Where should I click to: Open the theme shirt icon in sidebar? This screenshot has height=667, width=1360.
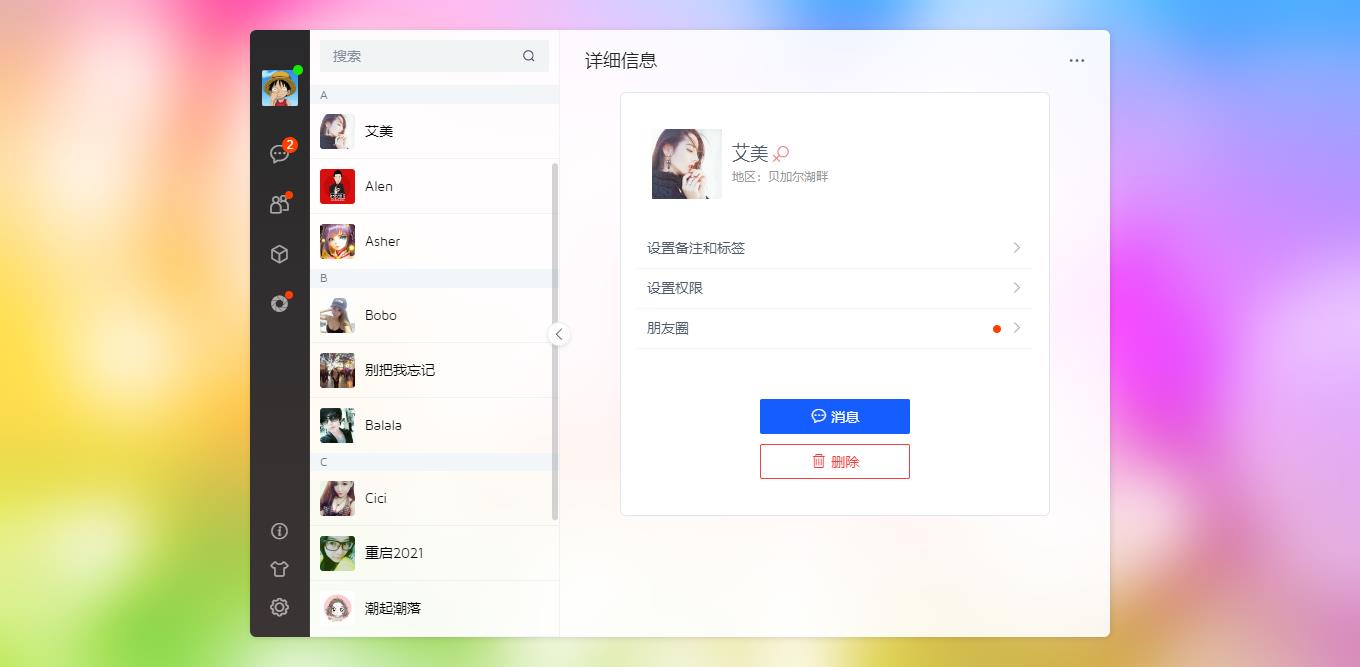coord(280,568)
